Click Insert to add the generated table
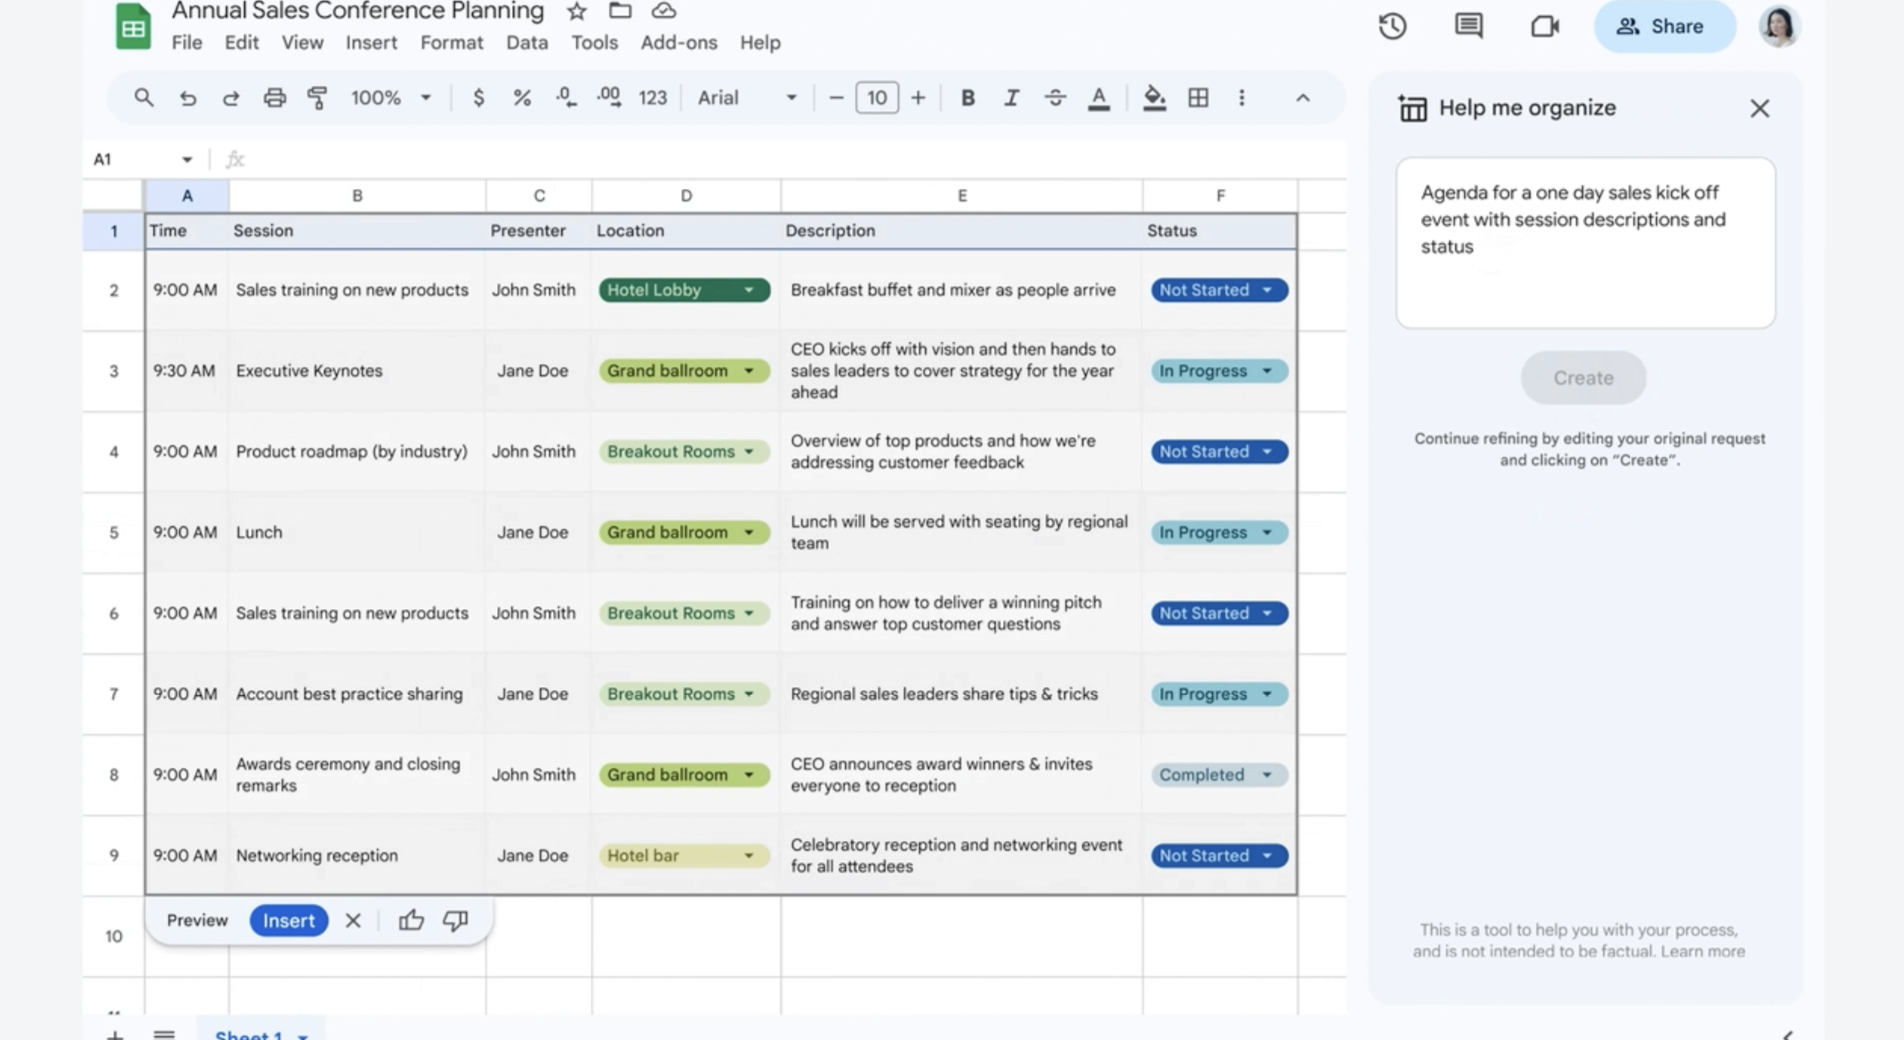The height and width of the screenshot is (1040, 1904). pyautogui.click(x=289, y=921)
